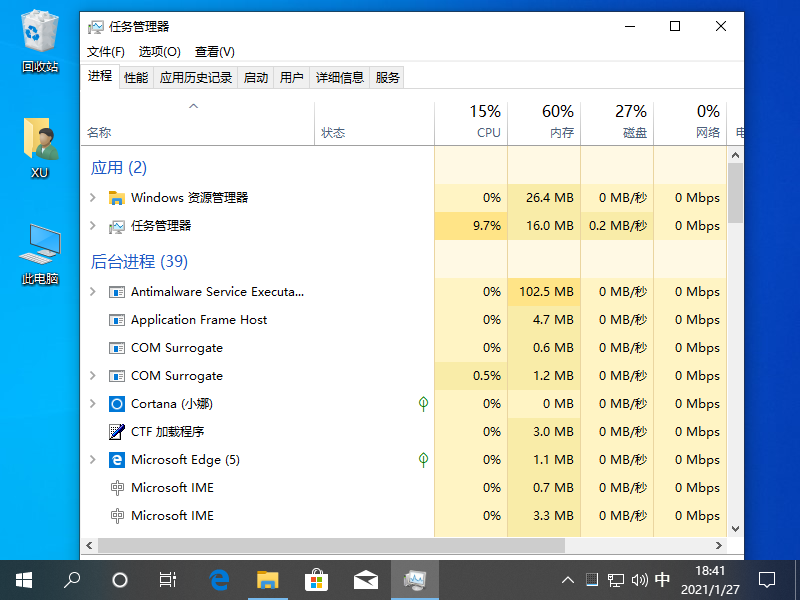Open the 选项(O) menu
Screen dimensions: 800x600
(160, 52)
